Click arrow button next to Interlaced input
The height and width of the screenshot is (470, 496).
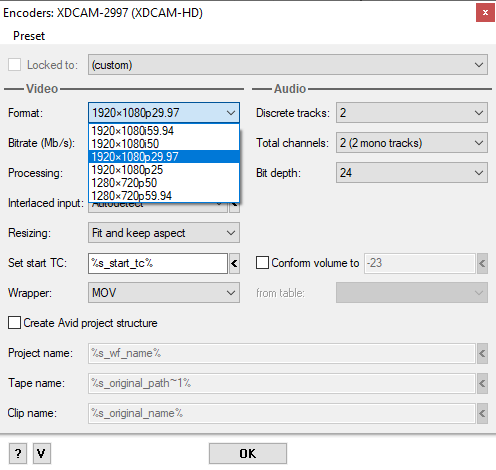[x=234, y=207]
